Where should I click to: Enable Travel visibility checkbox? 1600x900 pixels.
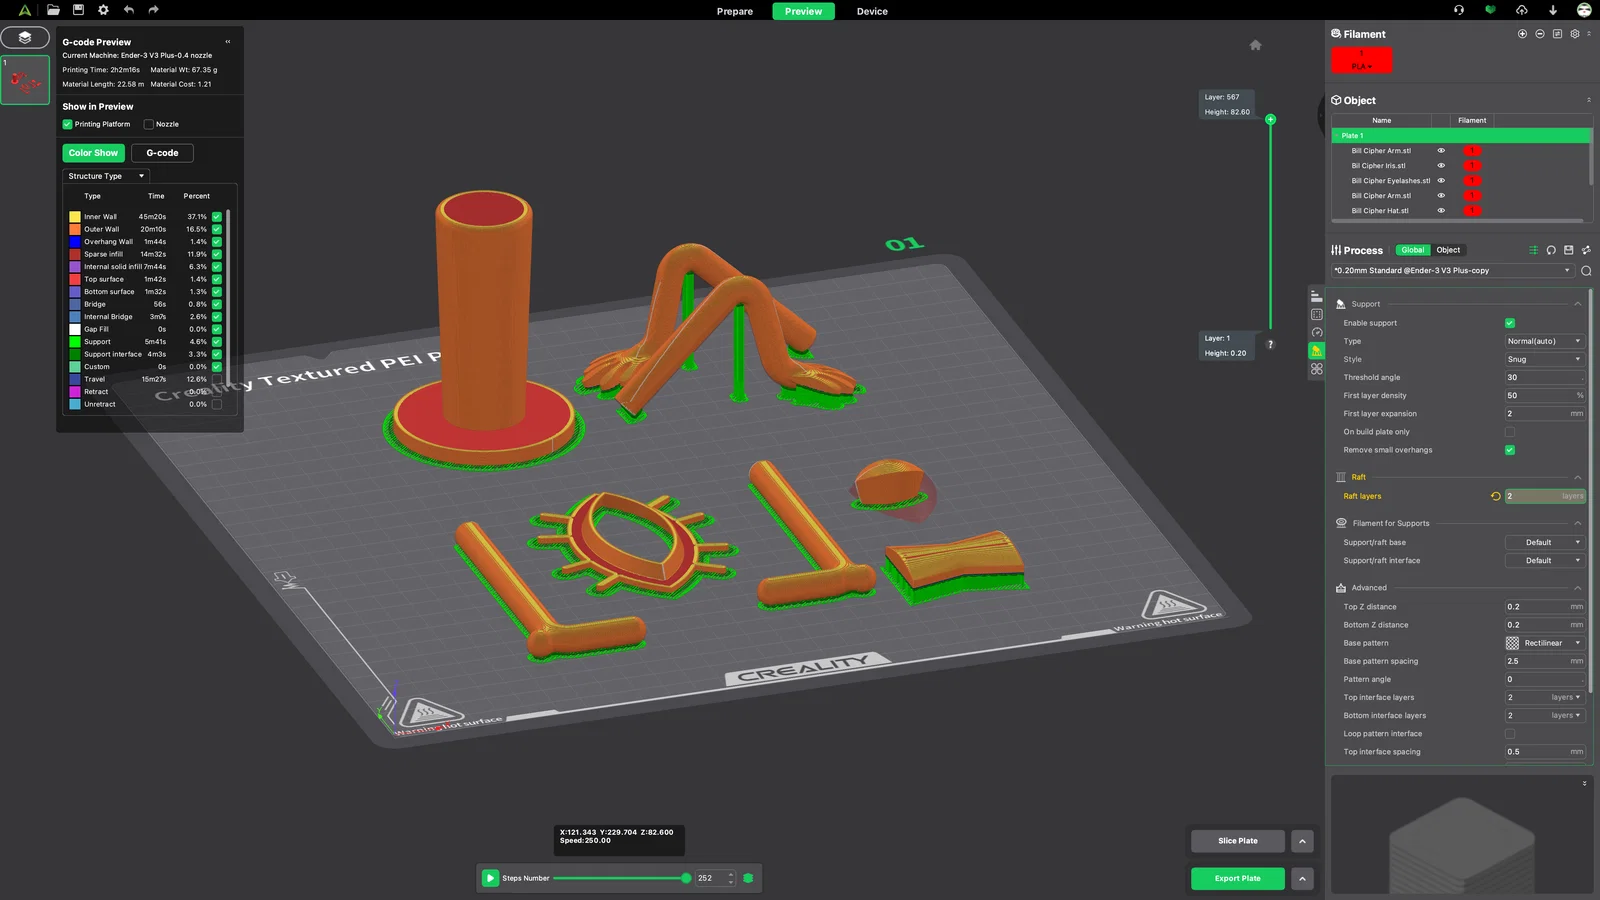click(217, 379)
